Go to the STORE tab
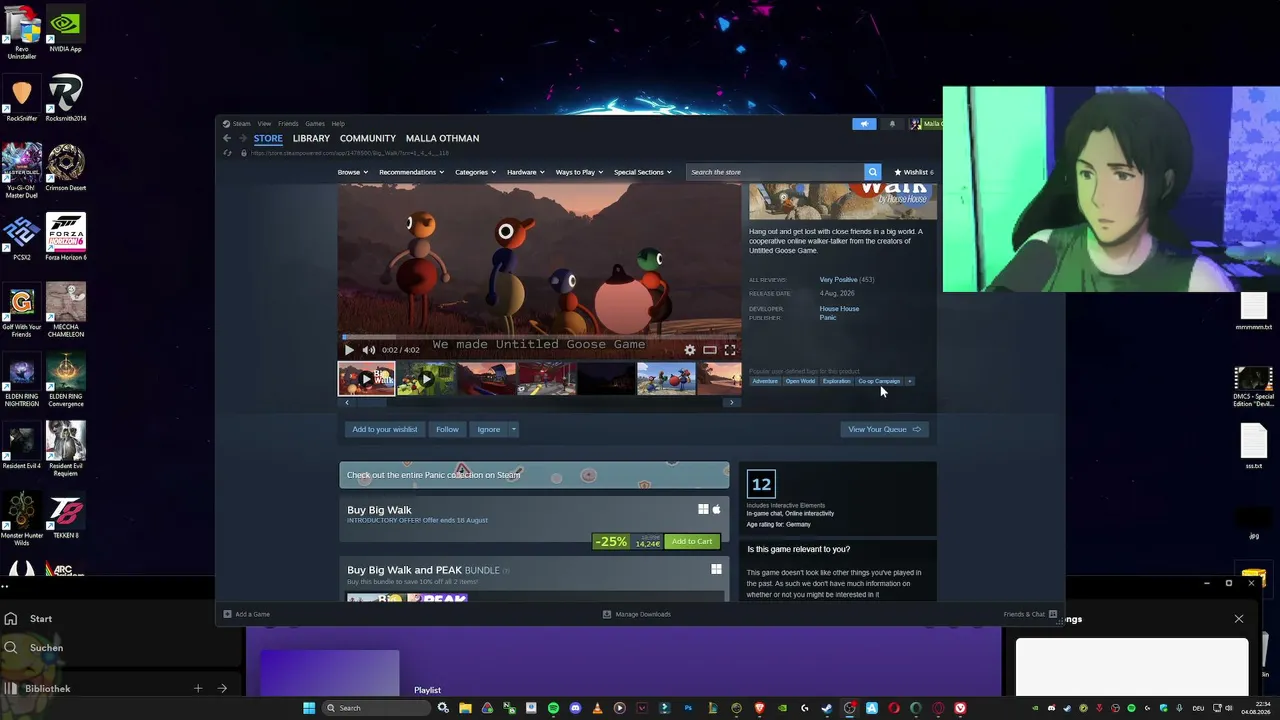 click(x=268, y=138)
